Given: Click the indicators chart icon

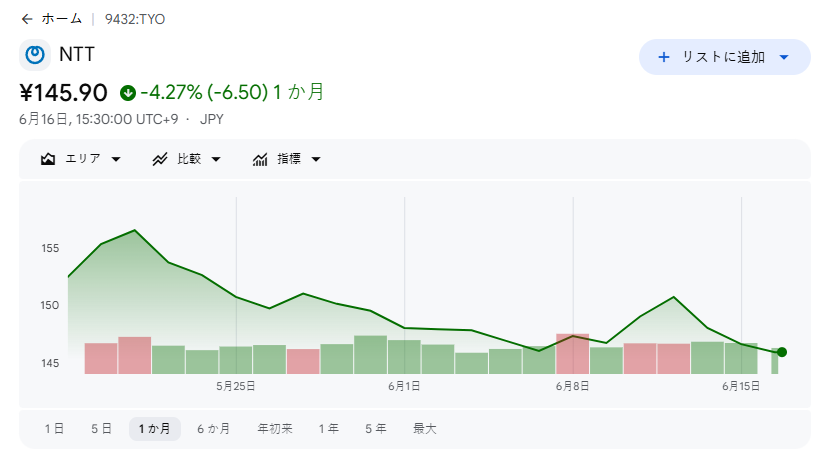Looking at the screenshot, I should pyautogui.click(x=260, y=159).
